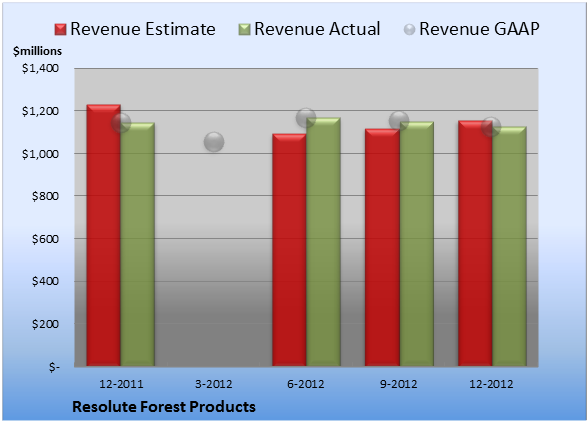Select the green actual bar for 9-2012

tap(417, 244)
